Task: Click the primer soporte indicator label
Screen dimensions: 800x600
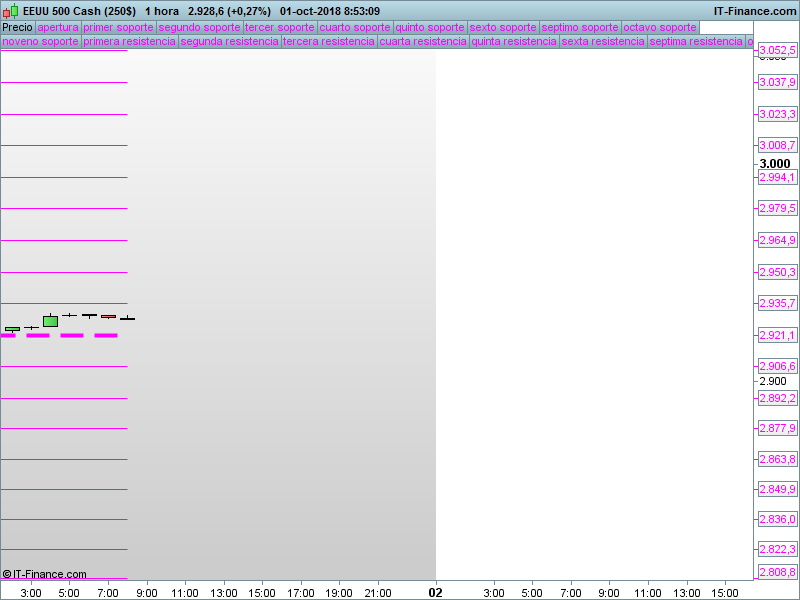Action: point(118,27)
